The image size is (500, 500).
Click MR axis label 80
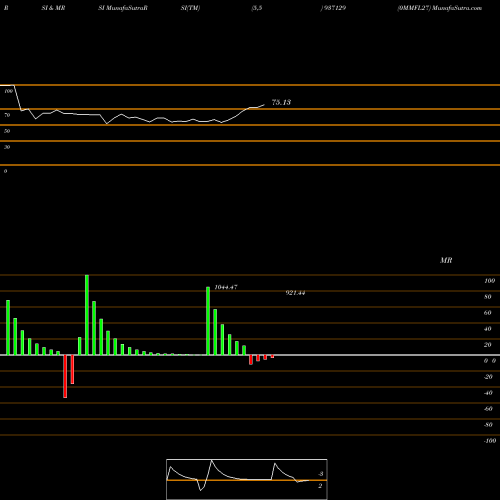pyautogui.click(x=488, y=297)
